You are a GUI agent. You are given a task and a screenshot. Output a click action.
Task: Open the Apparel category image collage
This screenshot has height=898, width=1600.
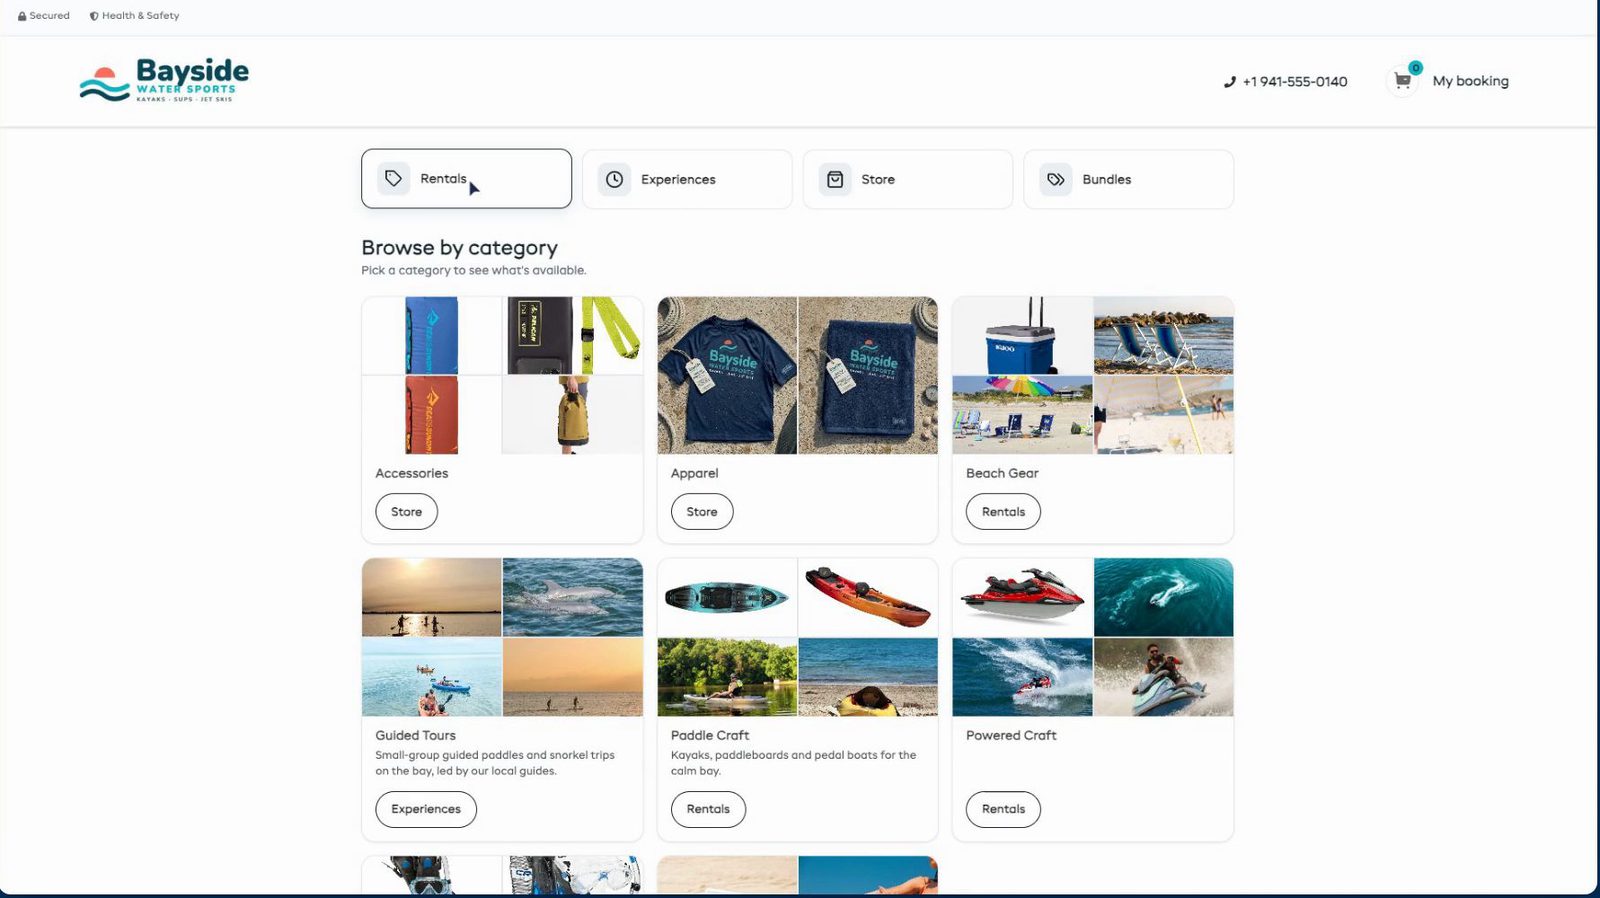click(797, 376)
